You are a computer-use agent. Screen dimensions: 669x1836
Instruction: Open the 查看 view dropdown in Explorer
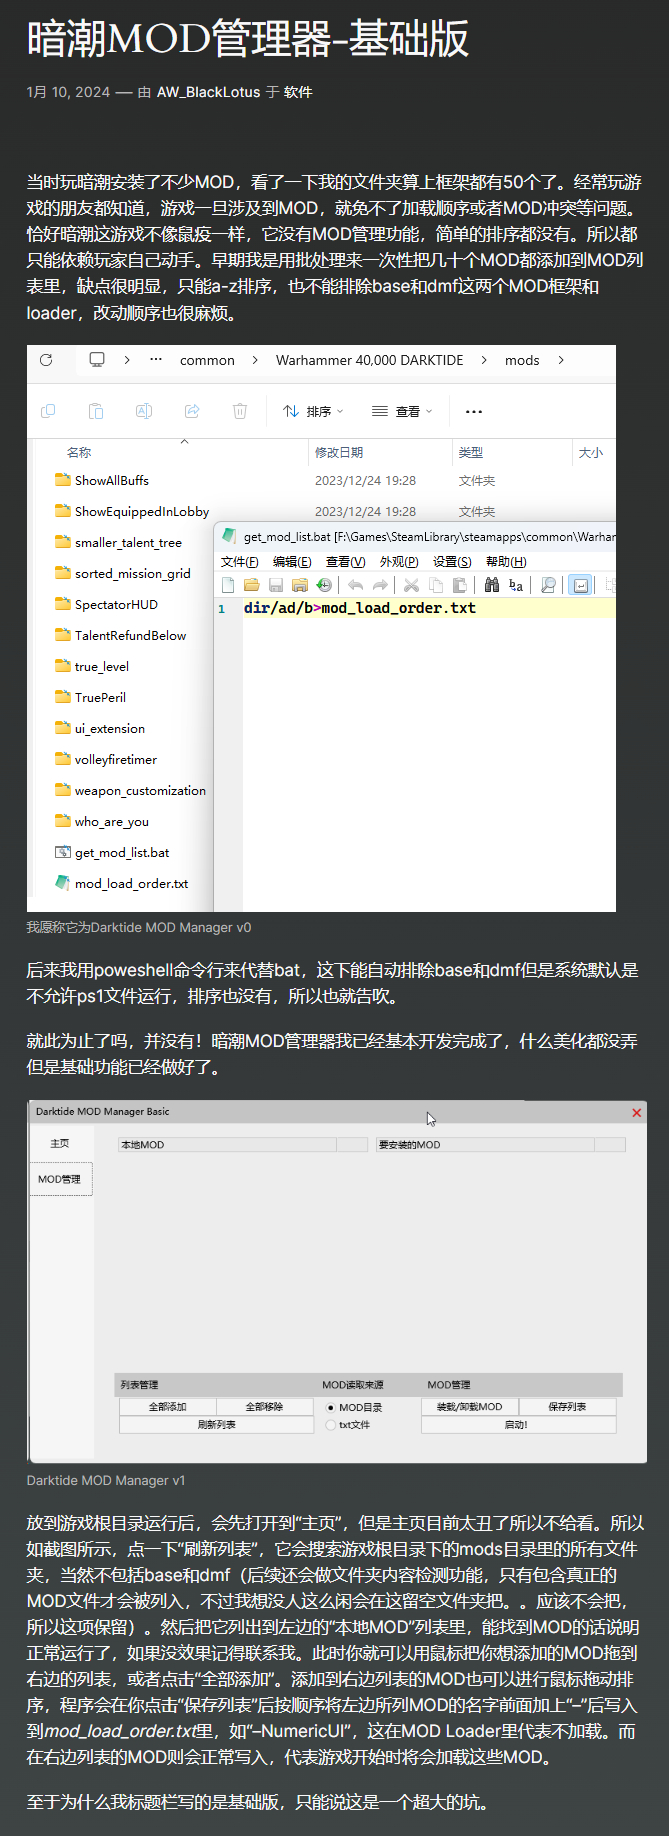pos(402,411)
